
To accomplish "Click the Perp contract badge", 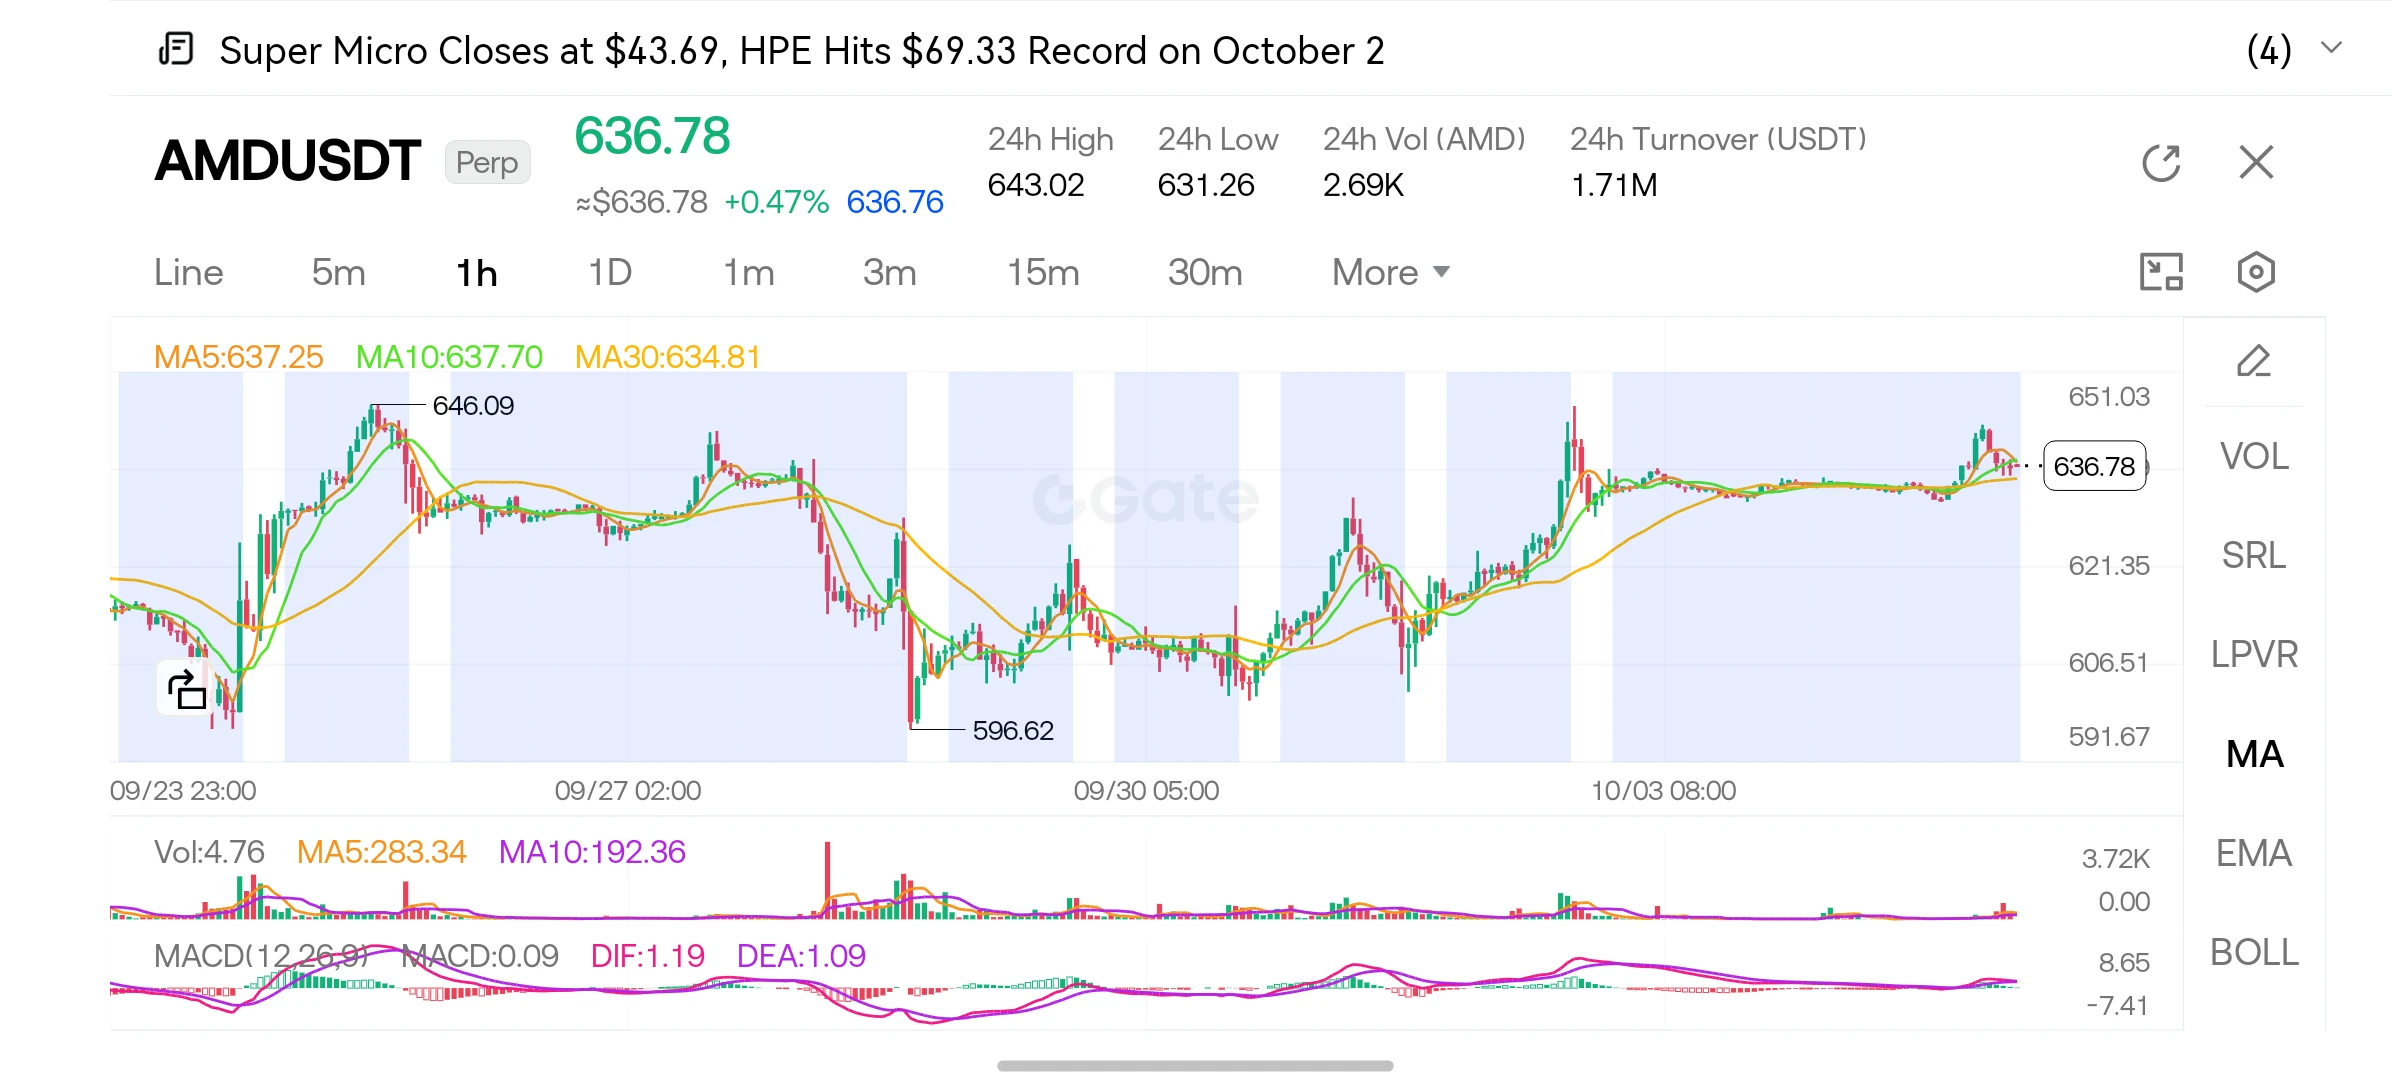I will click(487, 162).
